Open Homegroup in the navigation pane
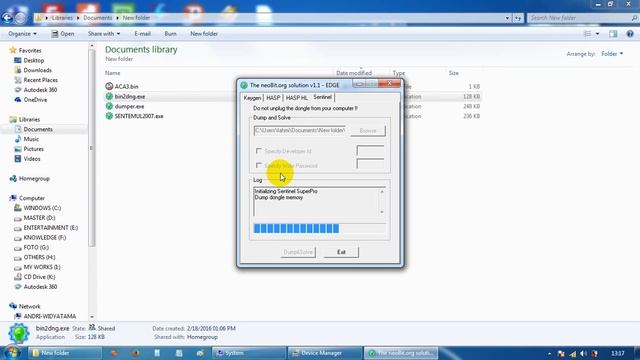This screenshot has width=640, height=360. point(34,179)
